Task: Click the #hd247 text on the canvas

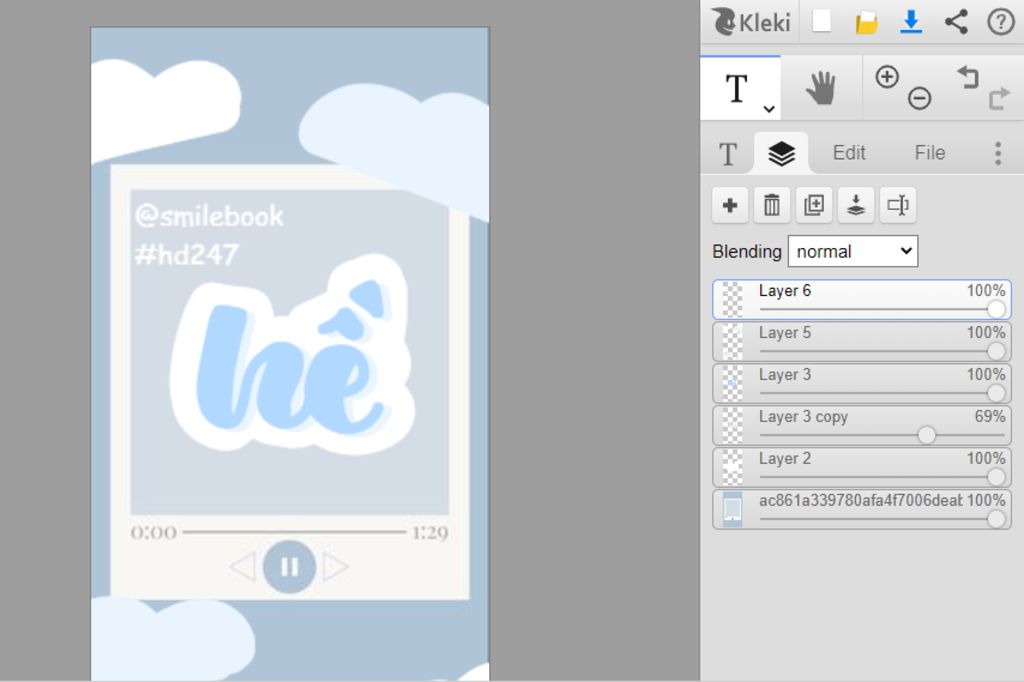Action: tap(186, 254)
